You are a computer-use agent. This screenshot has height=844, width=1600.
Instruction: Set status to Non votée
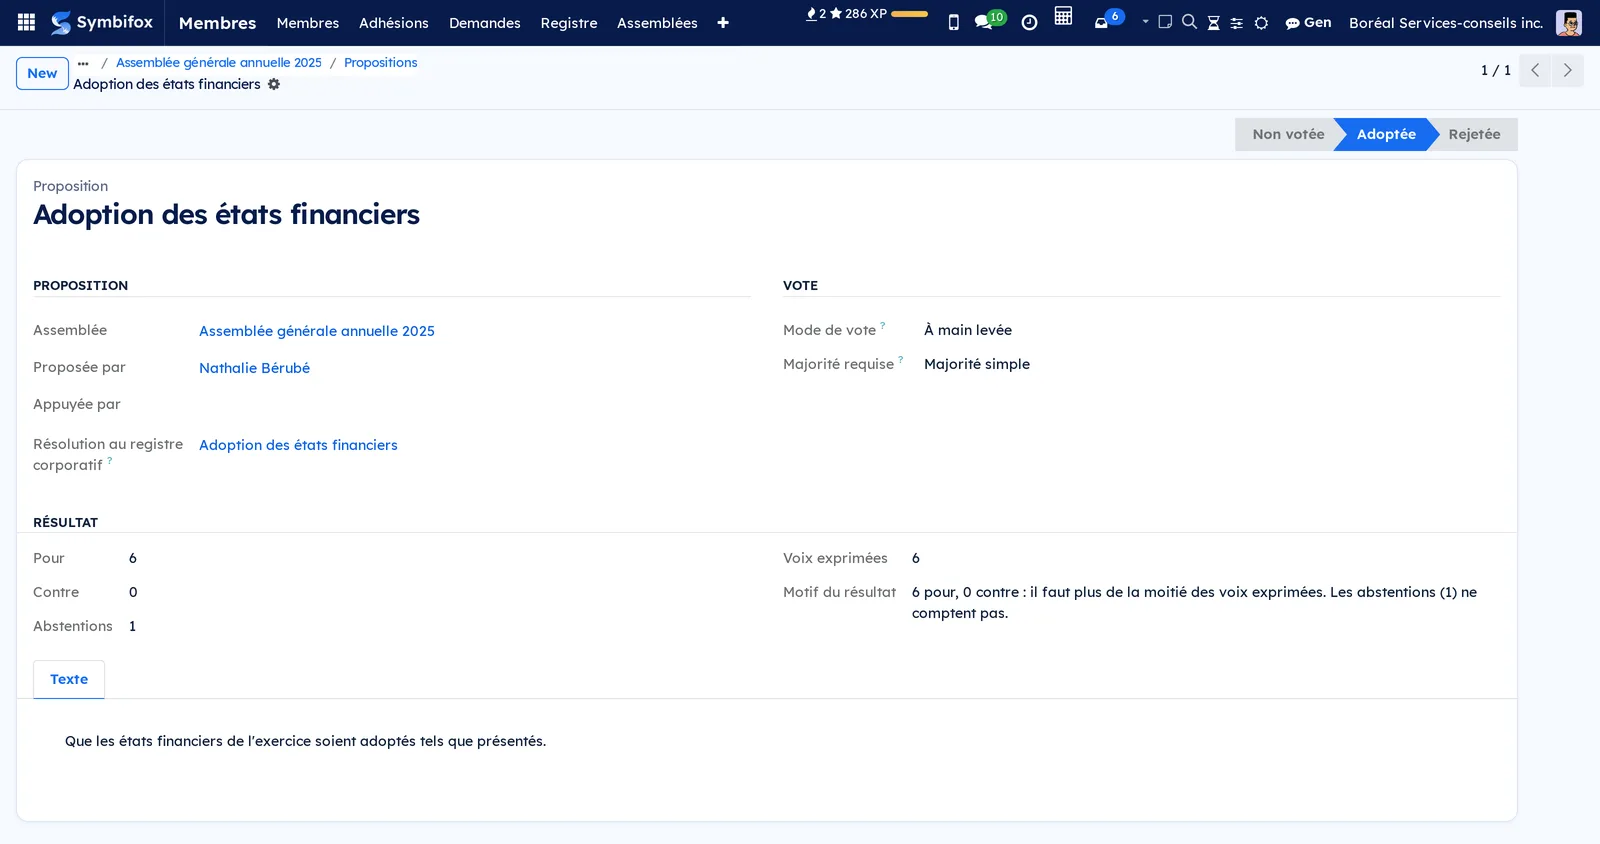[1288, 134]
